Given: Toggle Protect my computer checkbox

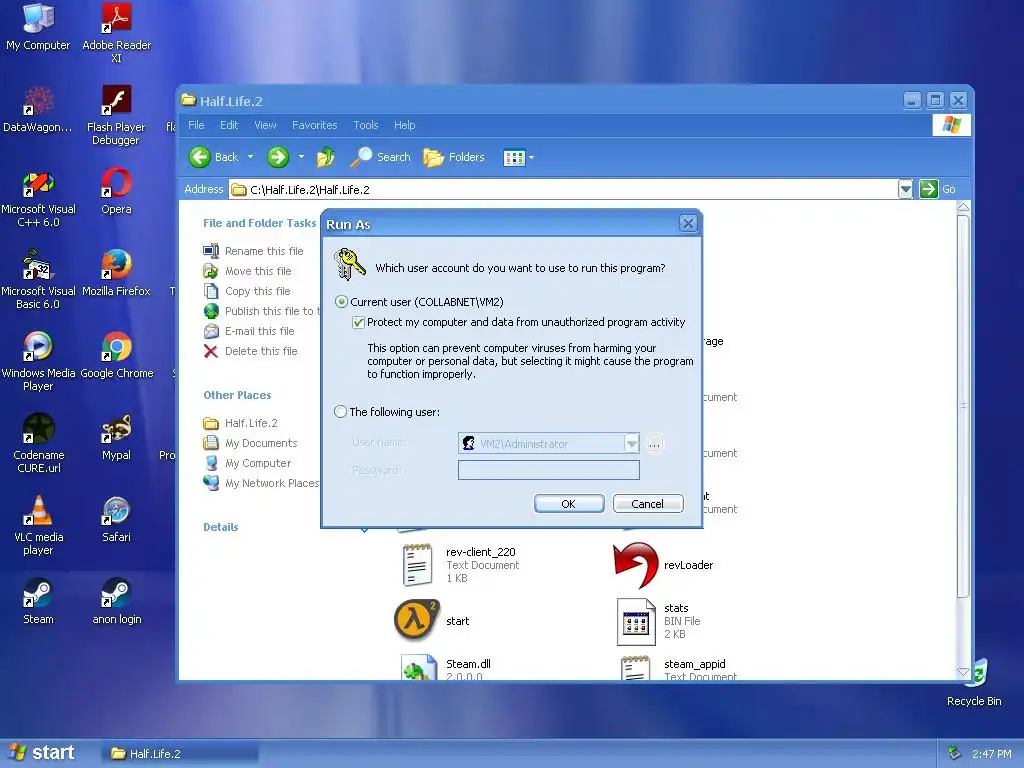Looking at the screenshot, I should click(358, 322).
